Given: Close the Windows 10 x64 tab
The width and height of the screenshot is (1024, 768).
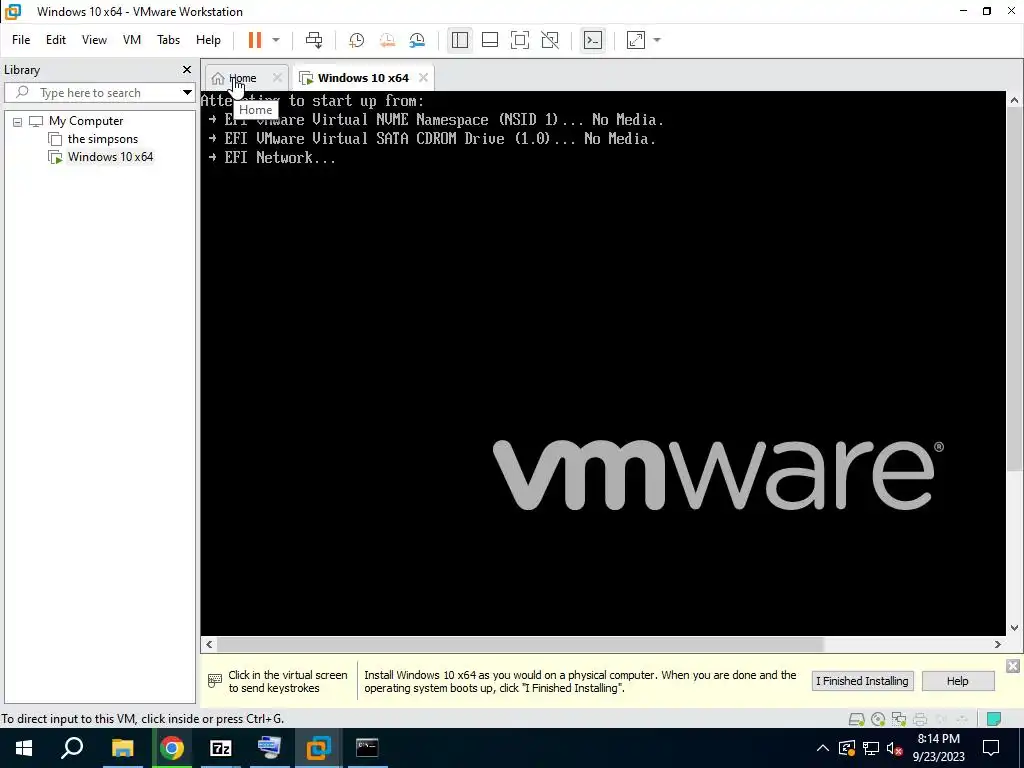Looking at the screenshot, I should (x=423, y=78).
